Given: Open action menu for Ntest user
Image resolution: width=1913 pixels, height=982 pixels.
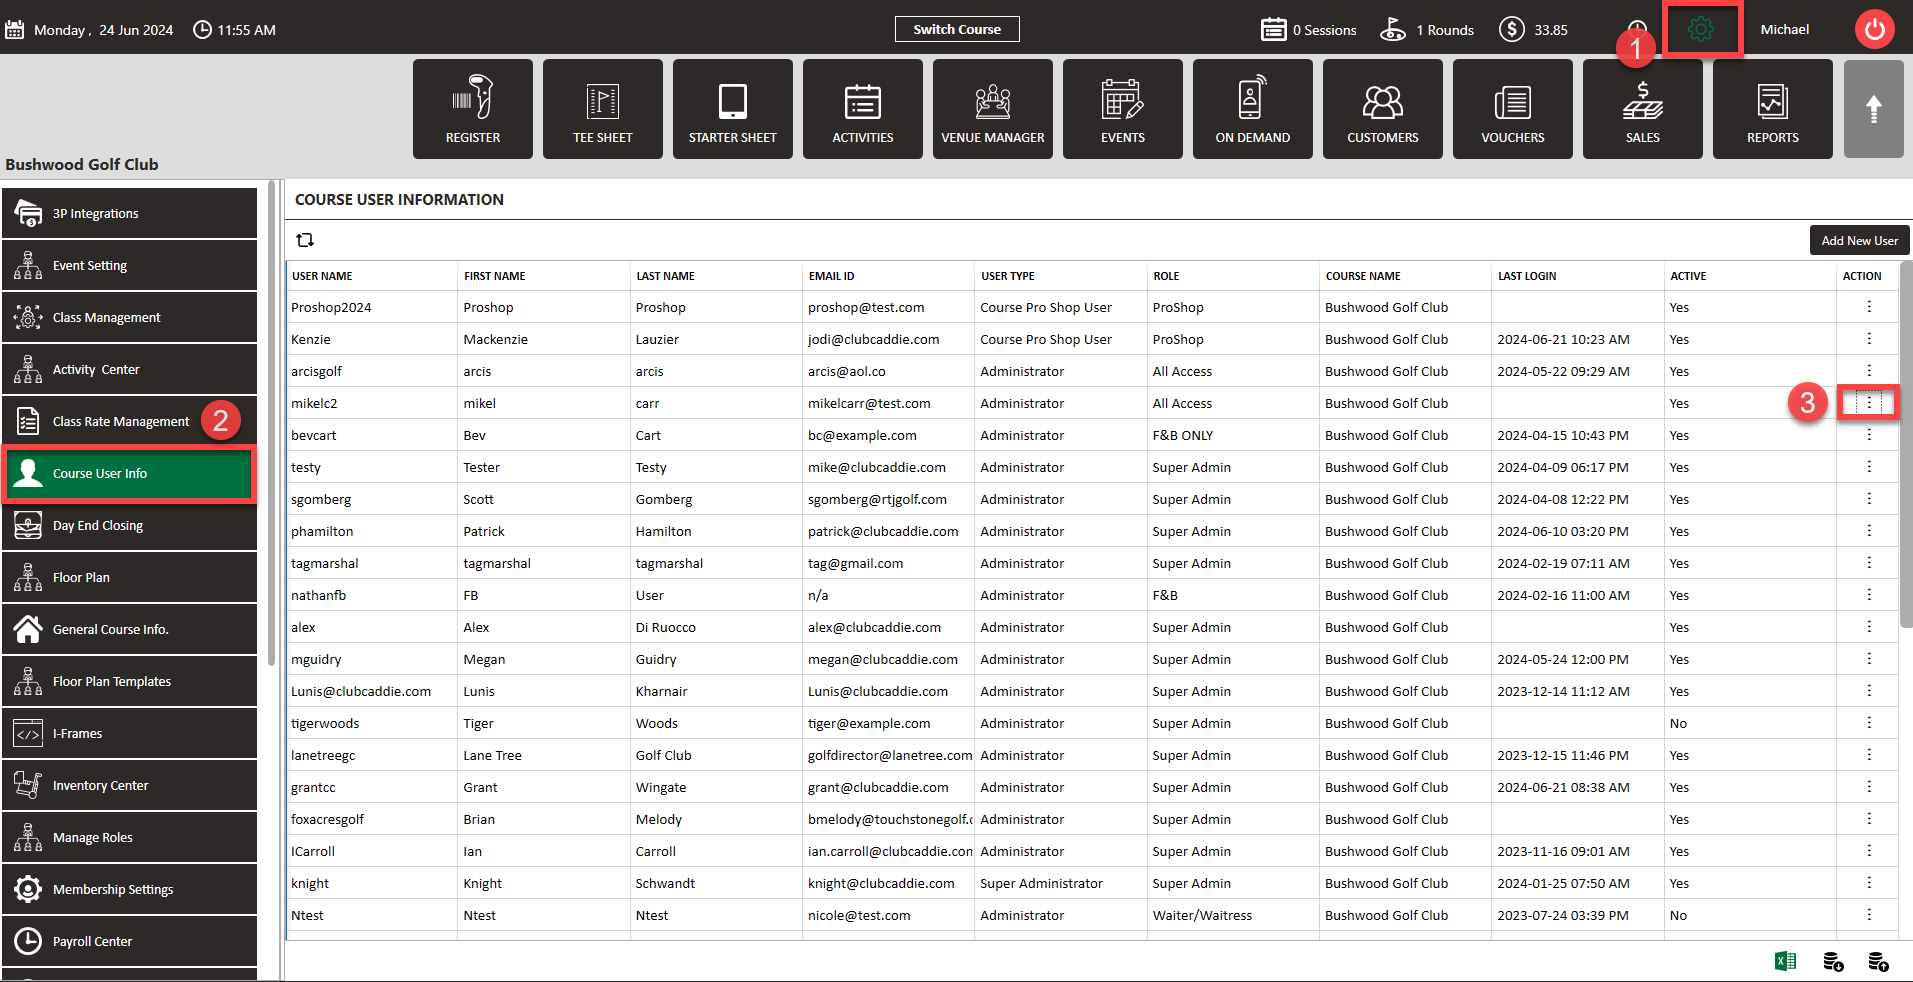Looking at the screenshot, I should [x=1869, y=915].
